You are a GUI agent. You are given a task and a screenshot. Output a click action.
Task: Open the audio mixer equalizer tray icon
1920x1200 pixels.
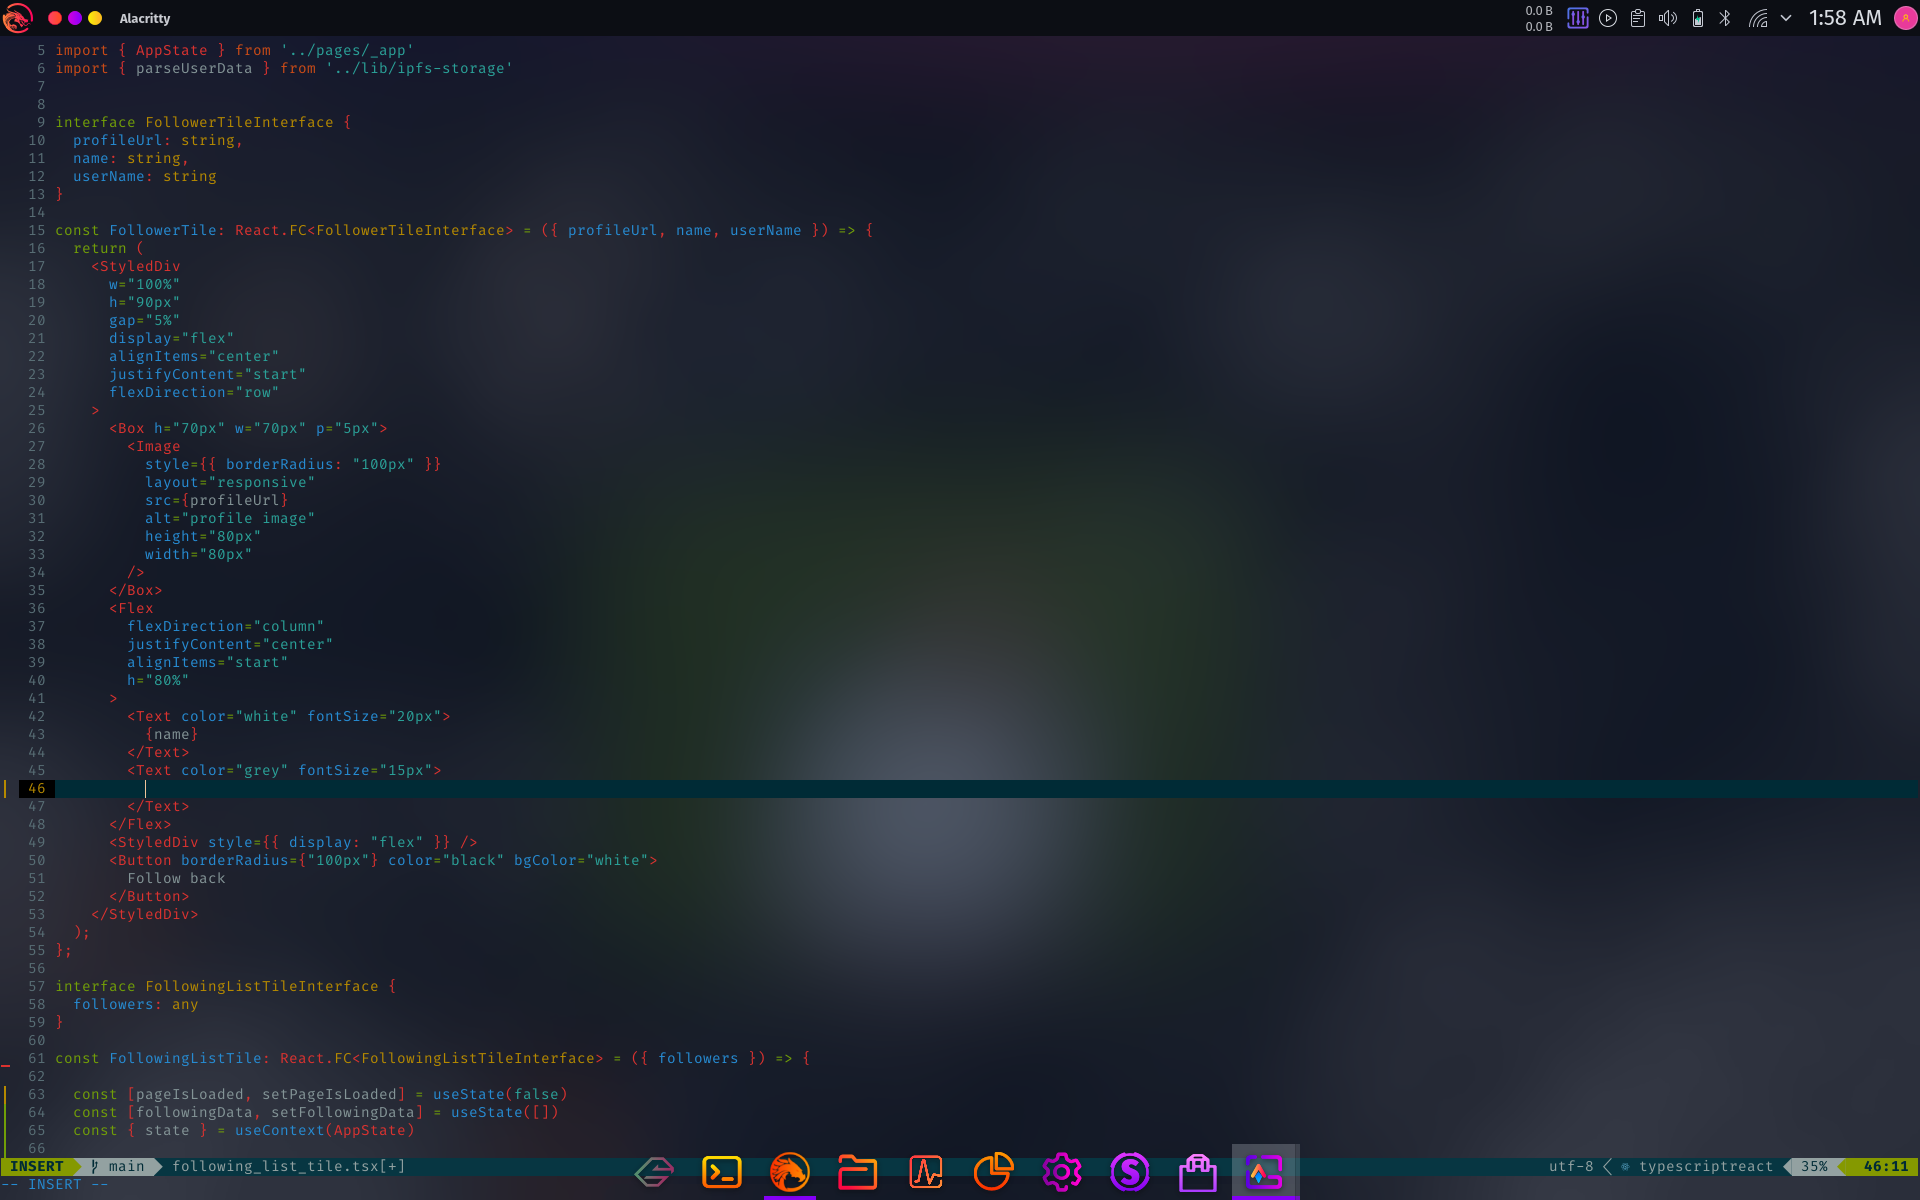pos(1577,18)
